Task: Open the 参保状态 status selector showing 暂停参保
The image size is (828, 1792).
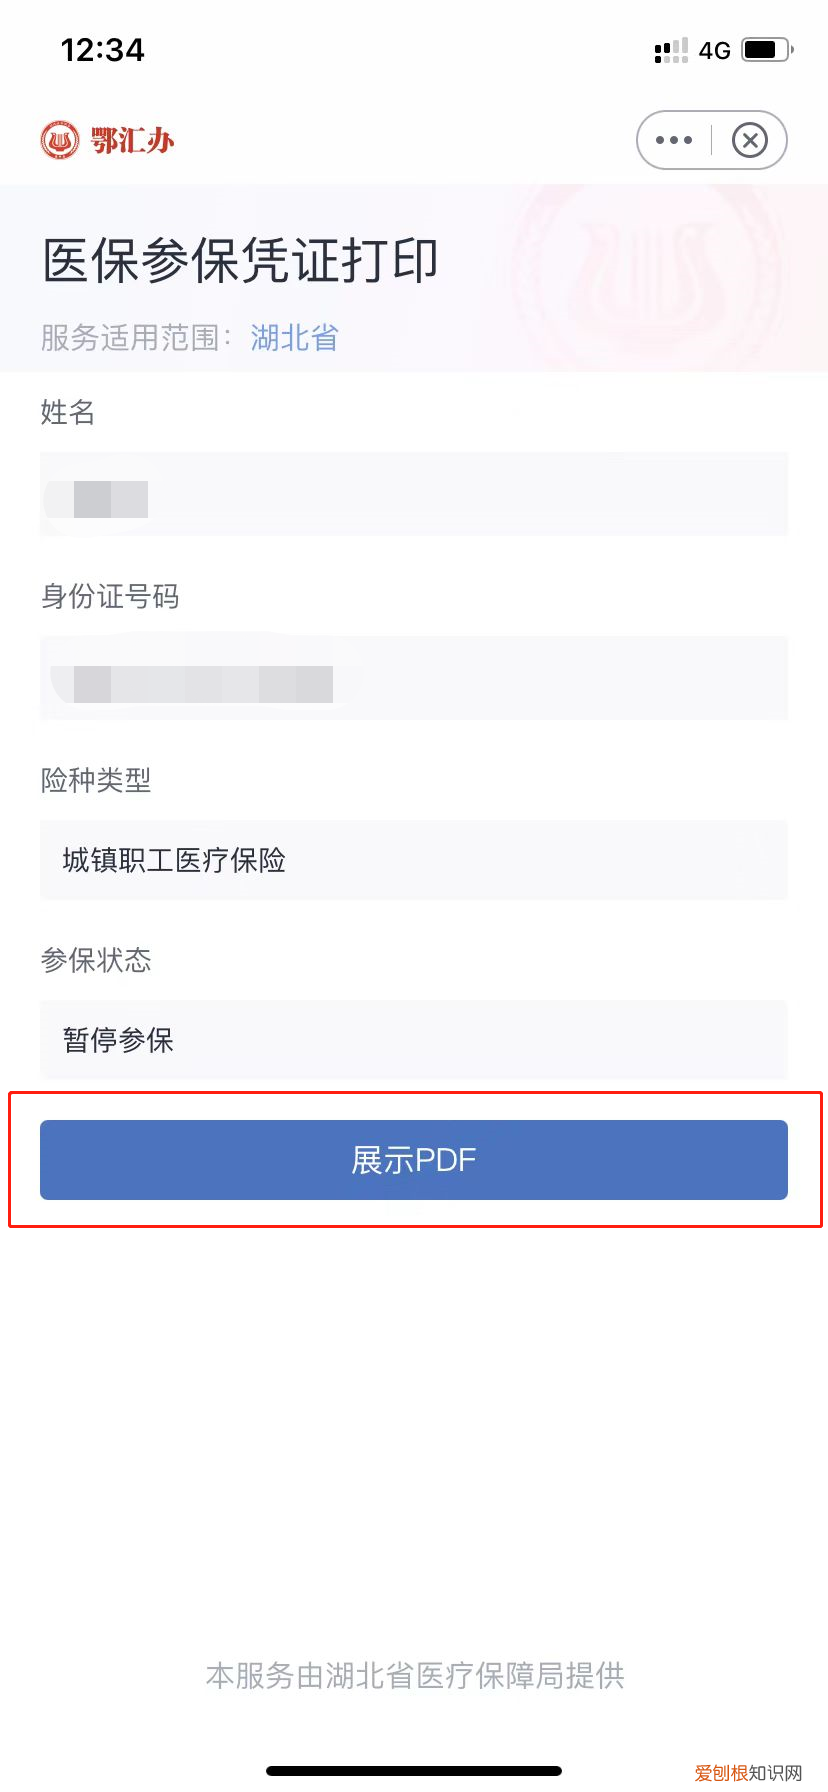Action: (x=413, y=1039)
